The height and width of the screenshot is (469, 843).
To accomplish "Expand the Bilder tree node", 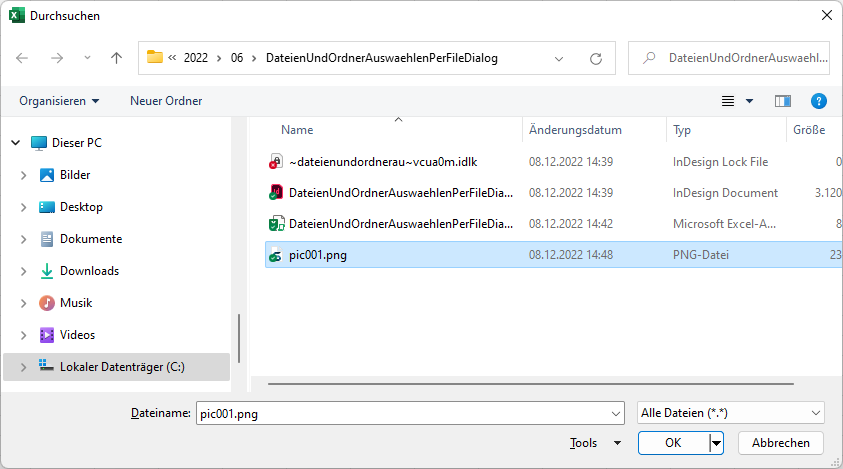I will click(23, 175).
